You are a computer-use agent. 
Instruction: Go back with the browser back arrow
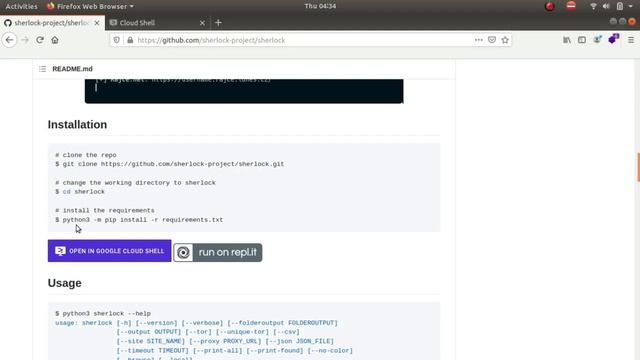pos(9,40)
